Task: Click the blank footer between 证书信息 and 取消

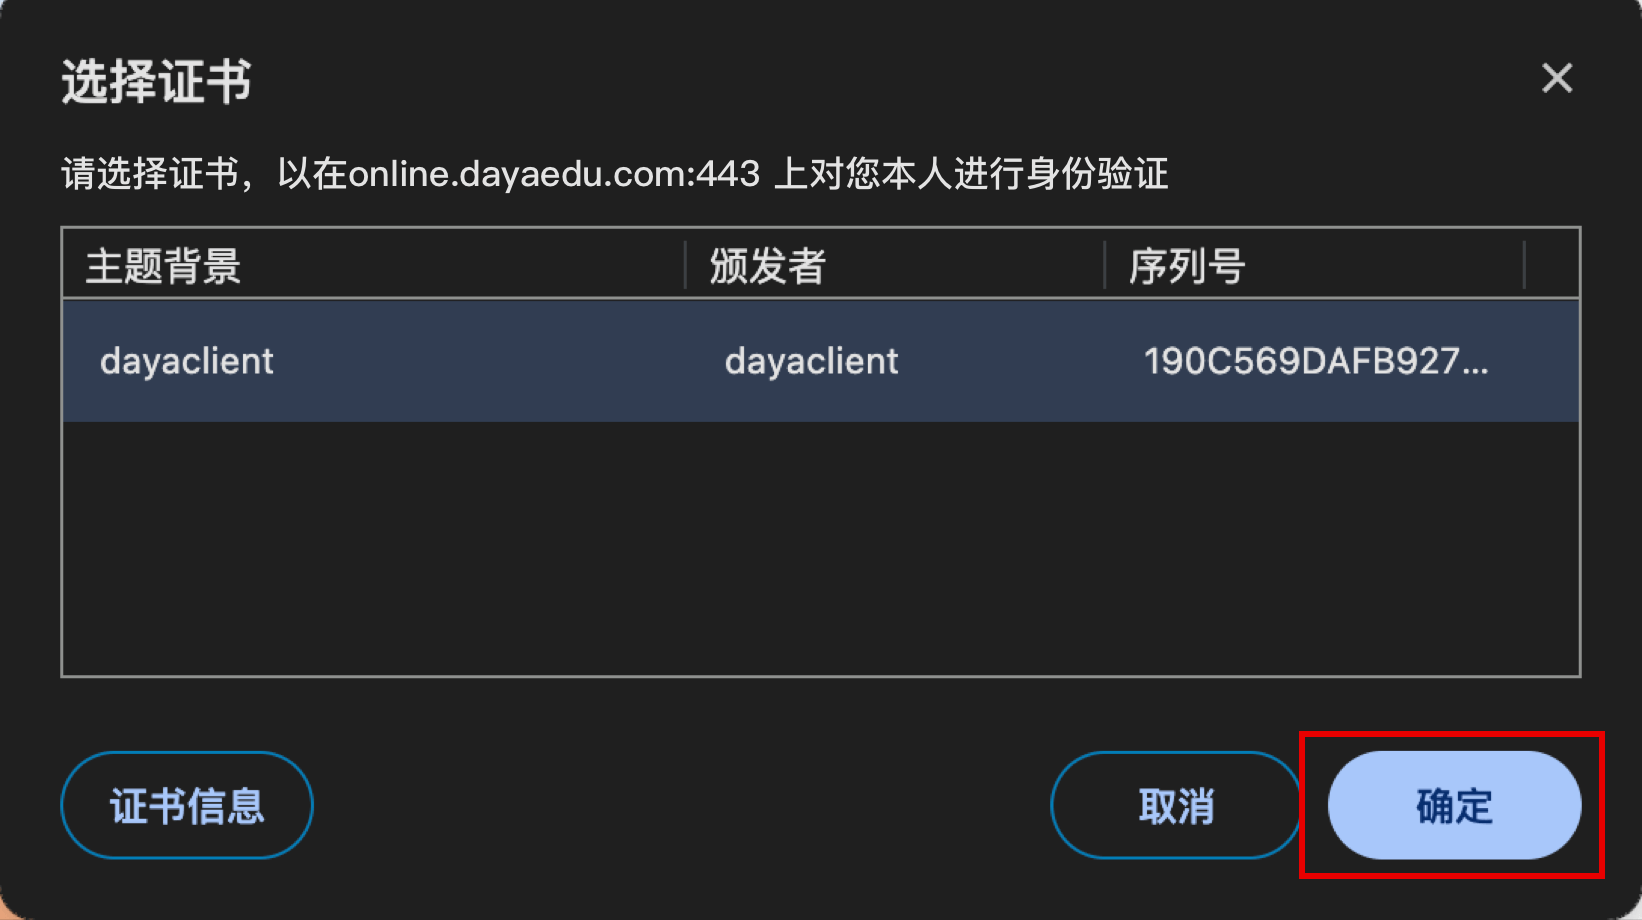Action: coord(682,805)
